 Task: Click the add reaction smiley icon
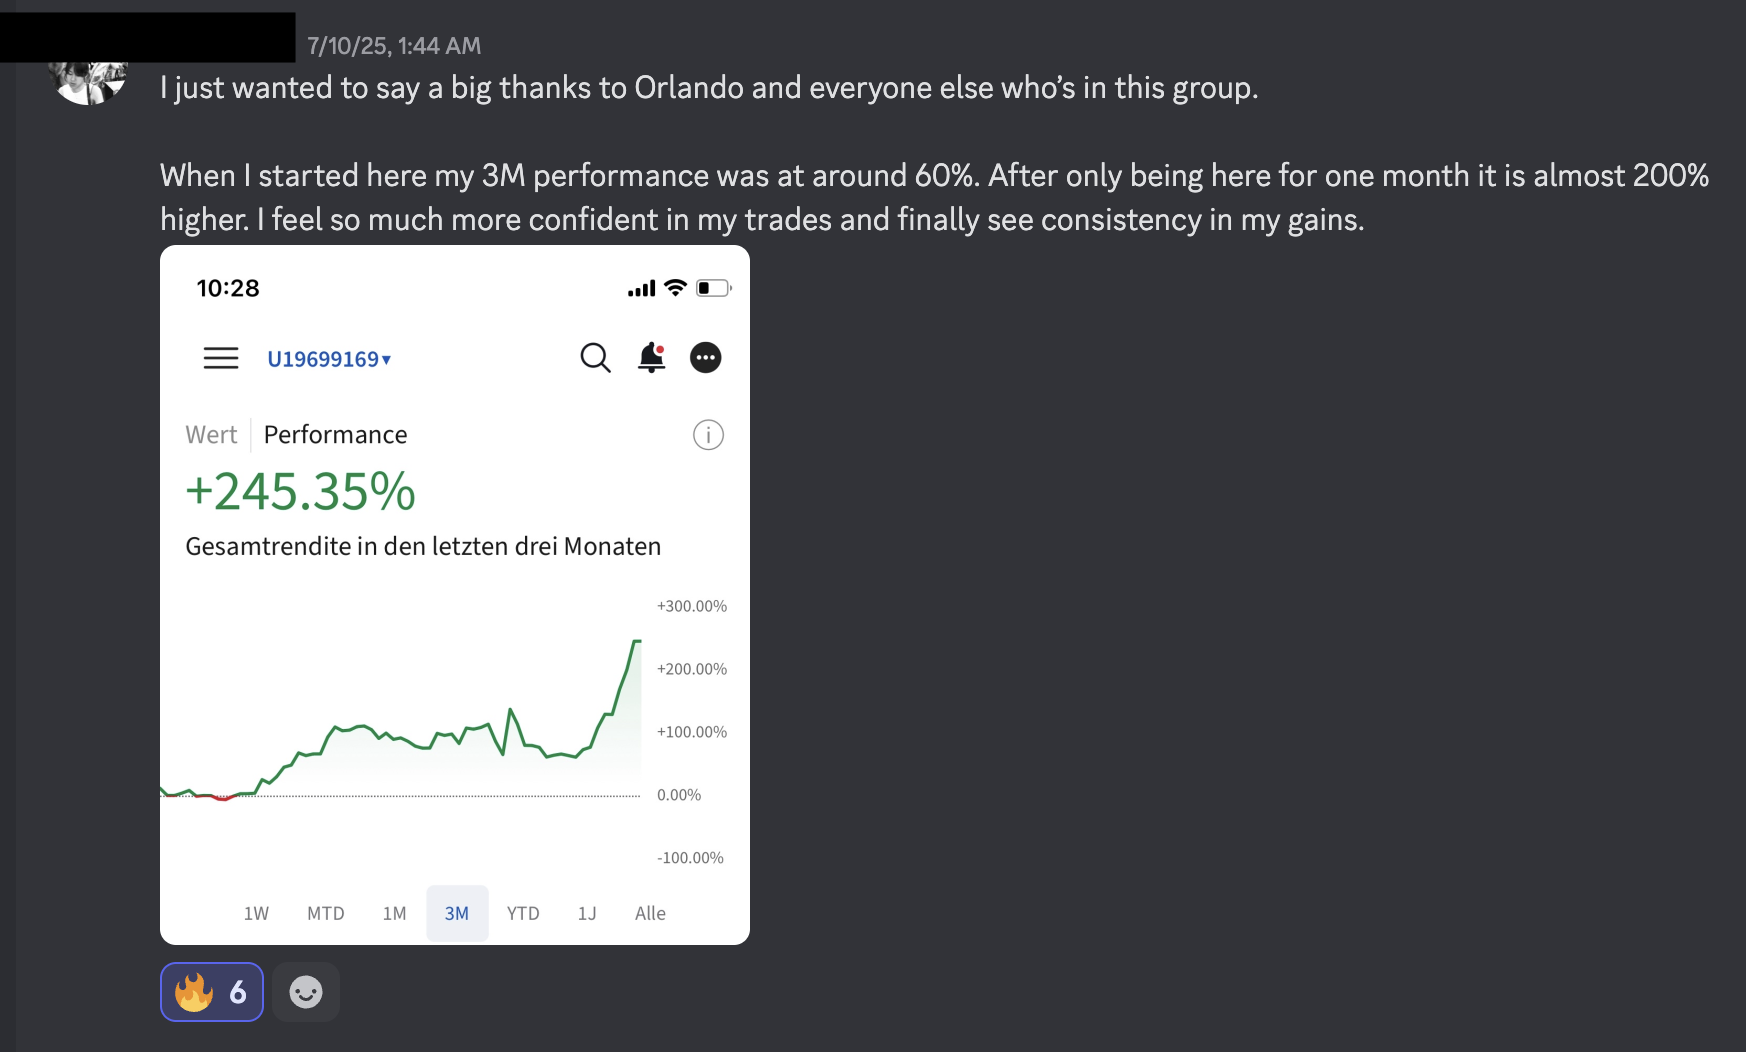(x=306, y=992)
